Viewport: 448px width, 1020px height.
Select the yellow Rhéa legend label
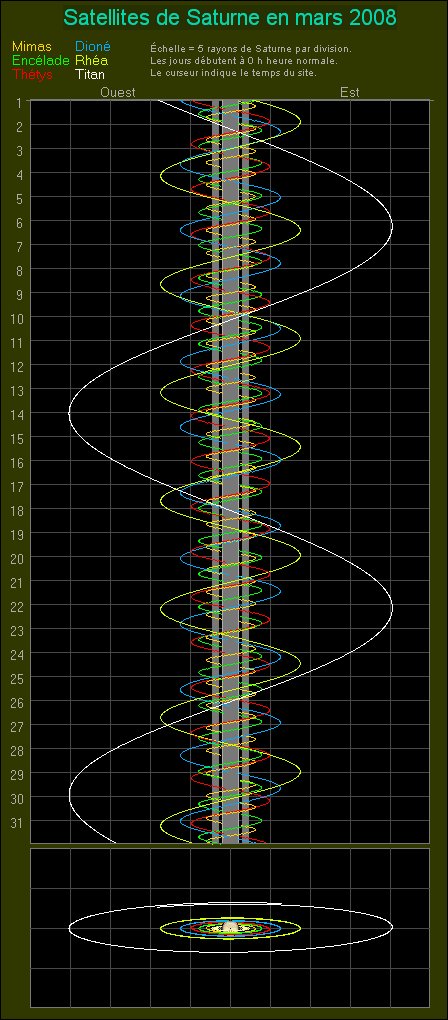point(92,60)
